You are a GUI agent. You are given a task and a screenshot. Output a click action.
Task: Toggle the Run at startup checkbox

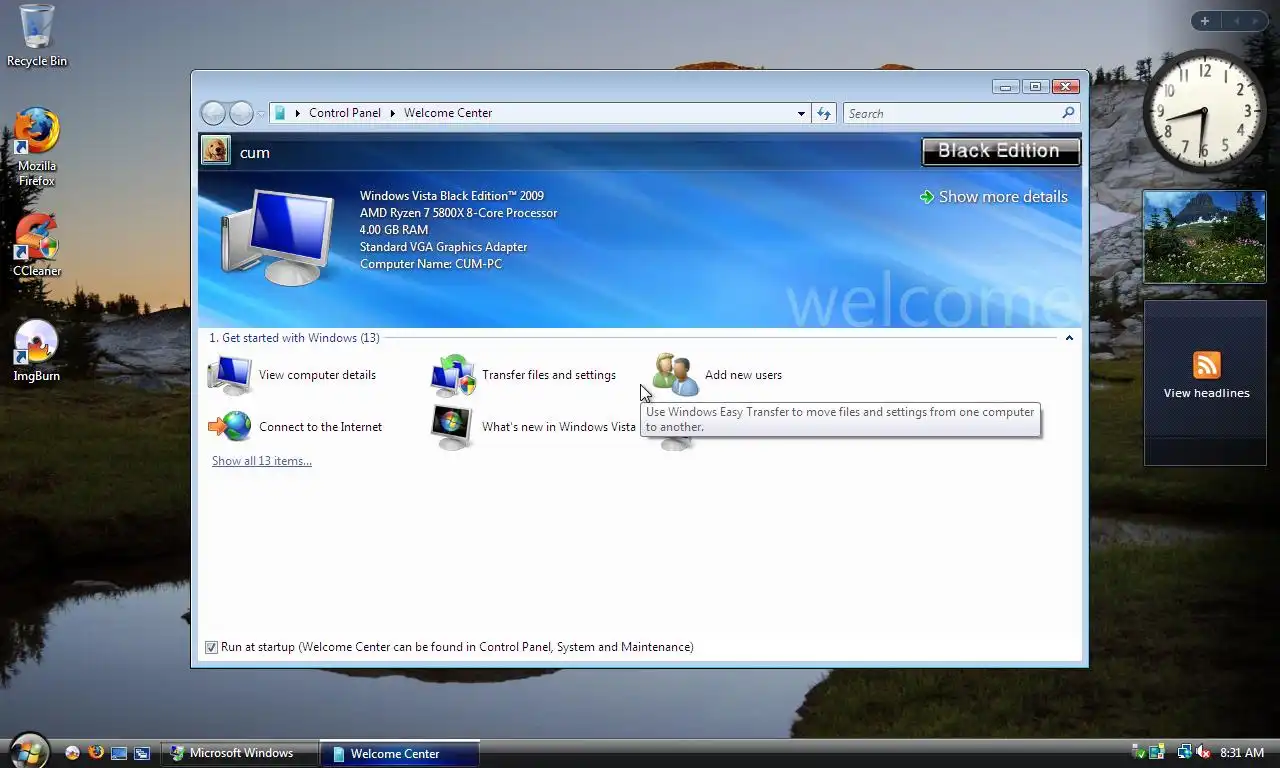(211, 647)
